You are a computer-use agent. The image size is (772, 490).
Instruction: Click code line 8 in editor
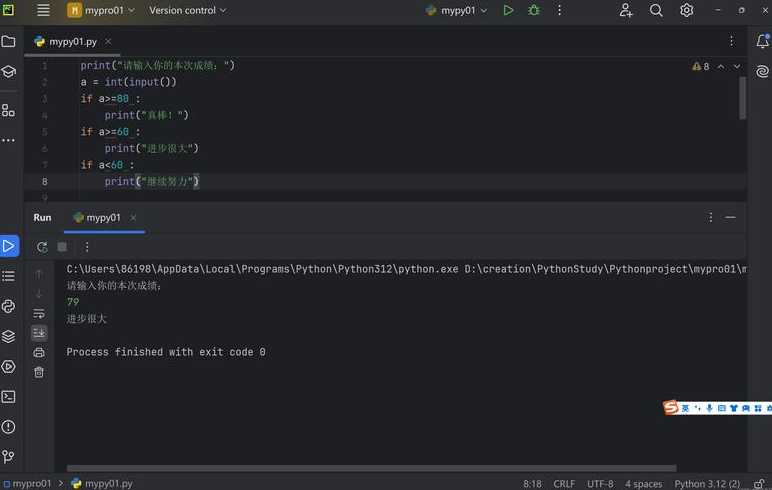(385, 181)
